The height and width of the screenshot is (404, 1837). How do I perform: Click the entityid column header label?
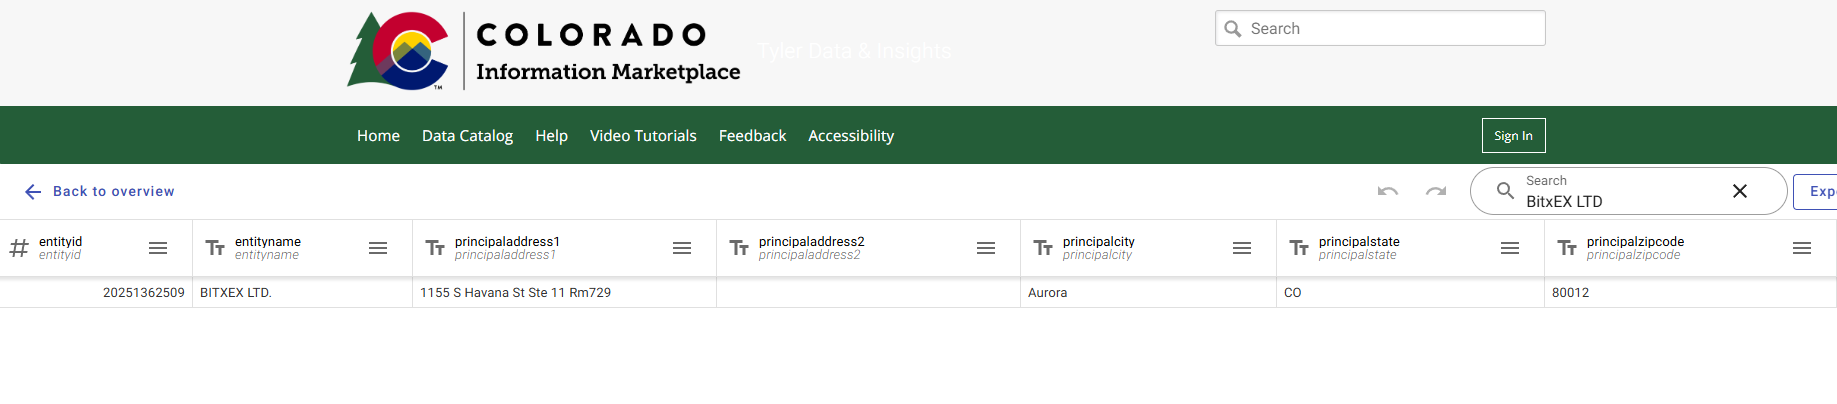(61, 242)
